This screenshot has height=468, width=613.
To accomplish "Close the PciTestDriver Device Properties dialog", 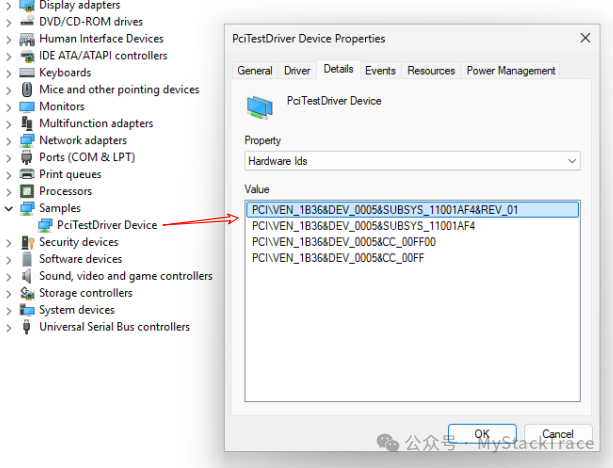I will coord(585,38).
